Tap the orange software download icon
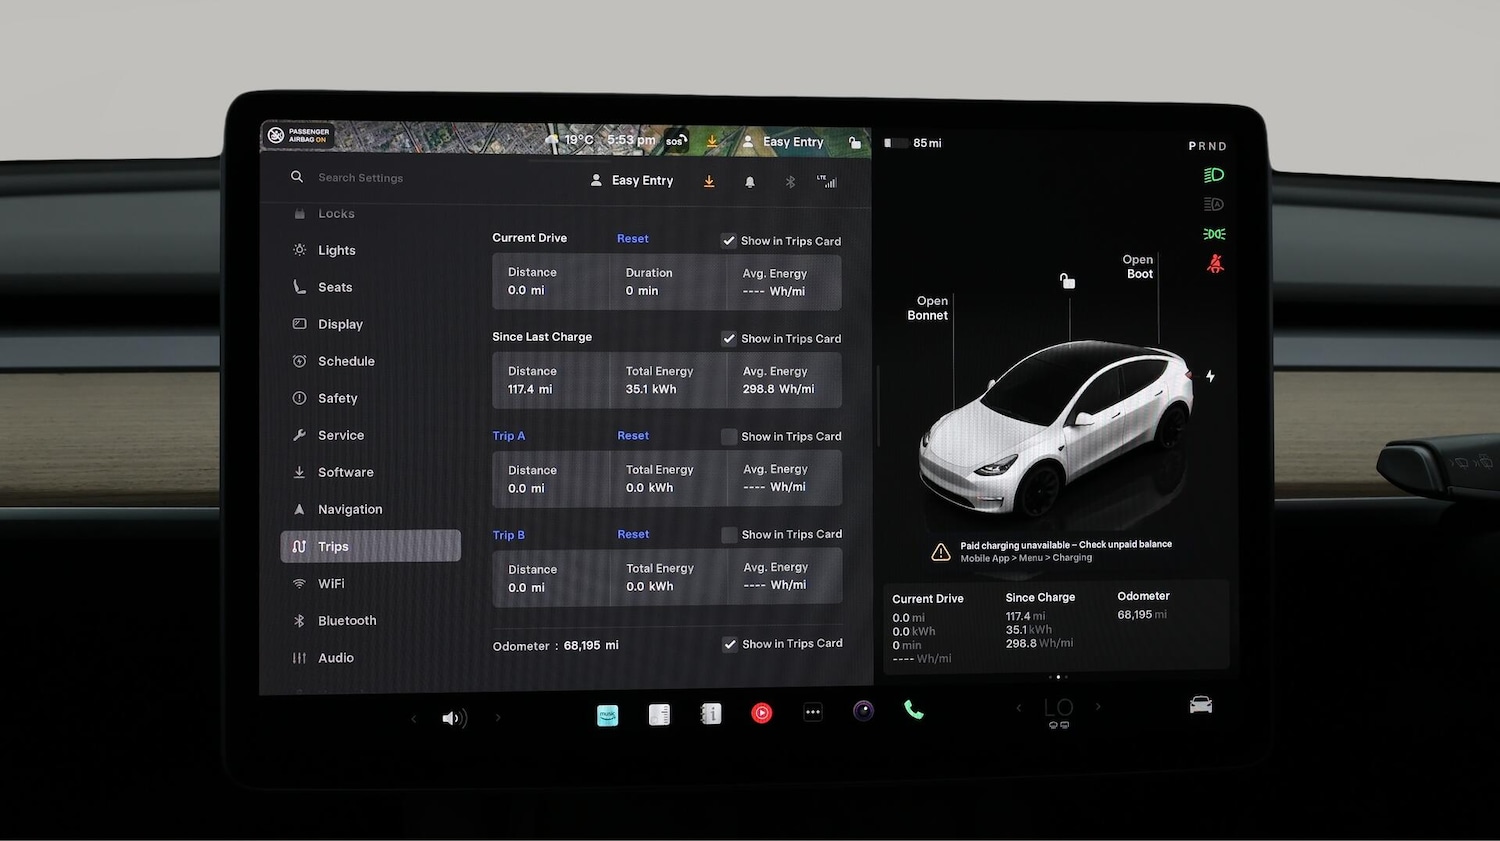Viewport: 1500px width, 841px height. (709, 182)
